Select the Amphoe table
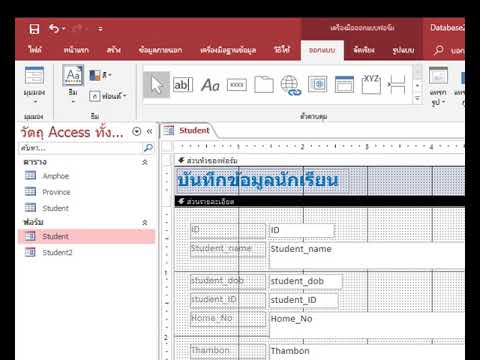Viewport: 480px width, 360px height. click(x=55, y=176)
